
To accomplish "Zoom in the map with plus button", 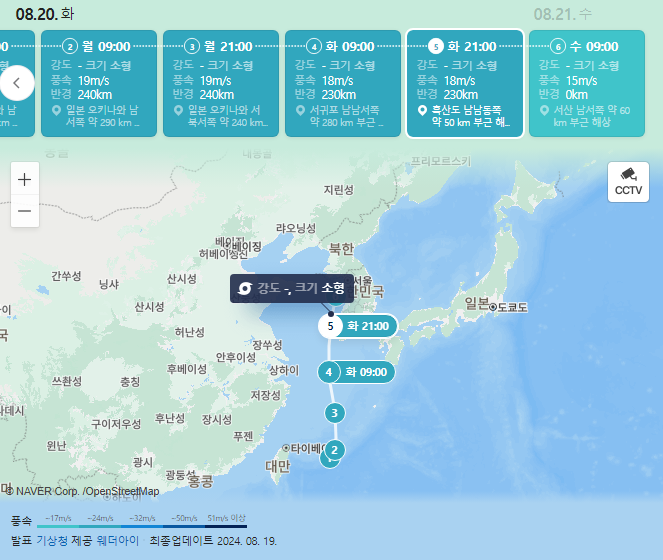I will [25, 179].
